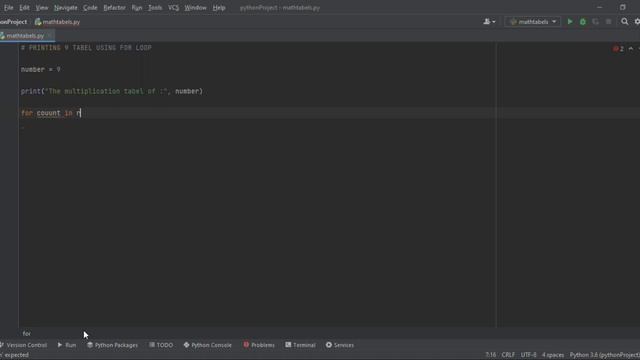The height and width of the screenshot is (360, 640).
Task: Open the Terminal tool window
Action: click(x=300, y=345)
